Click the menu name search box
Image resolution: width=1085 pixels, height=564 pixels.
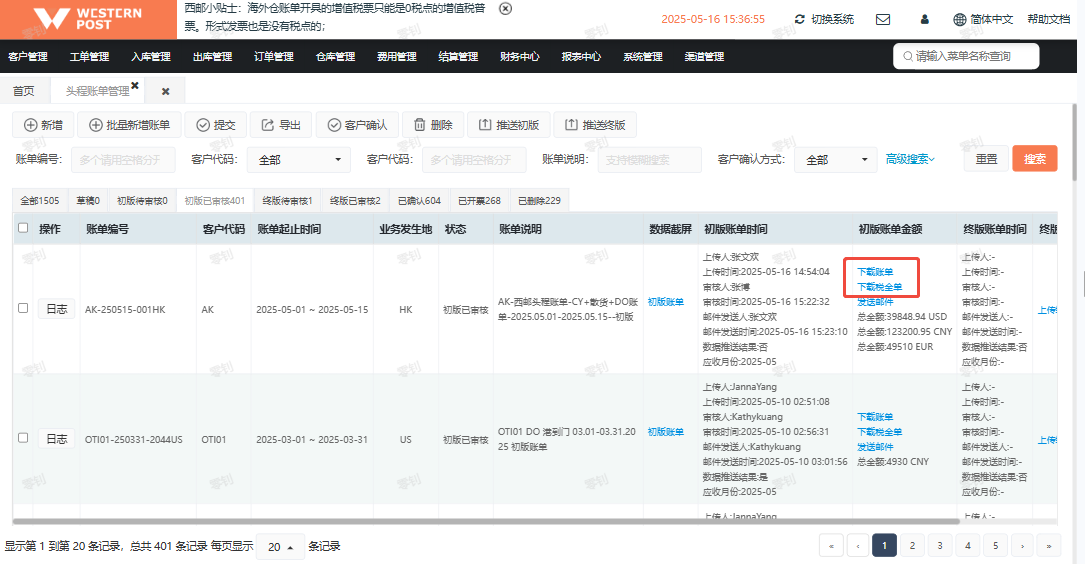click(x=966, y=56)
